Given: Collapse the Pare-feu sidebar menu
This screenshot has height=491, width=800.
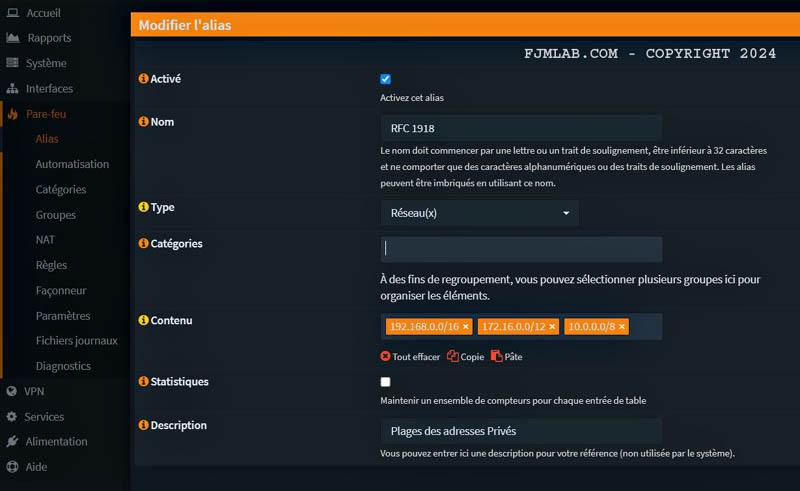Looking at the screenshot, I should tap(46, 114).
